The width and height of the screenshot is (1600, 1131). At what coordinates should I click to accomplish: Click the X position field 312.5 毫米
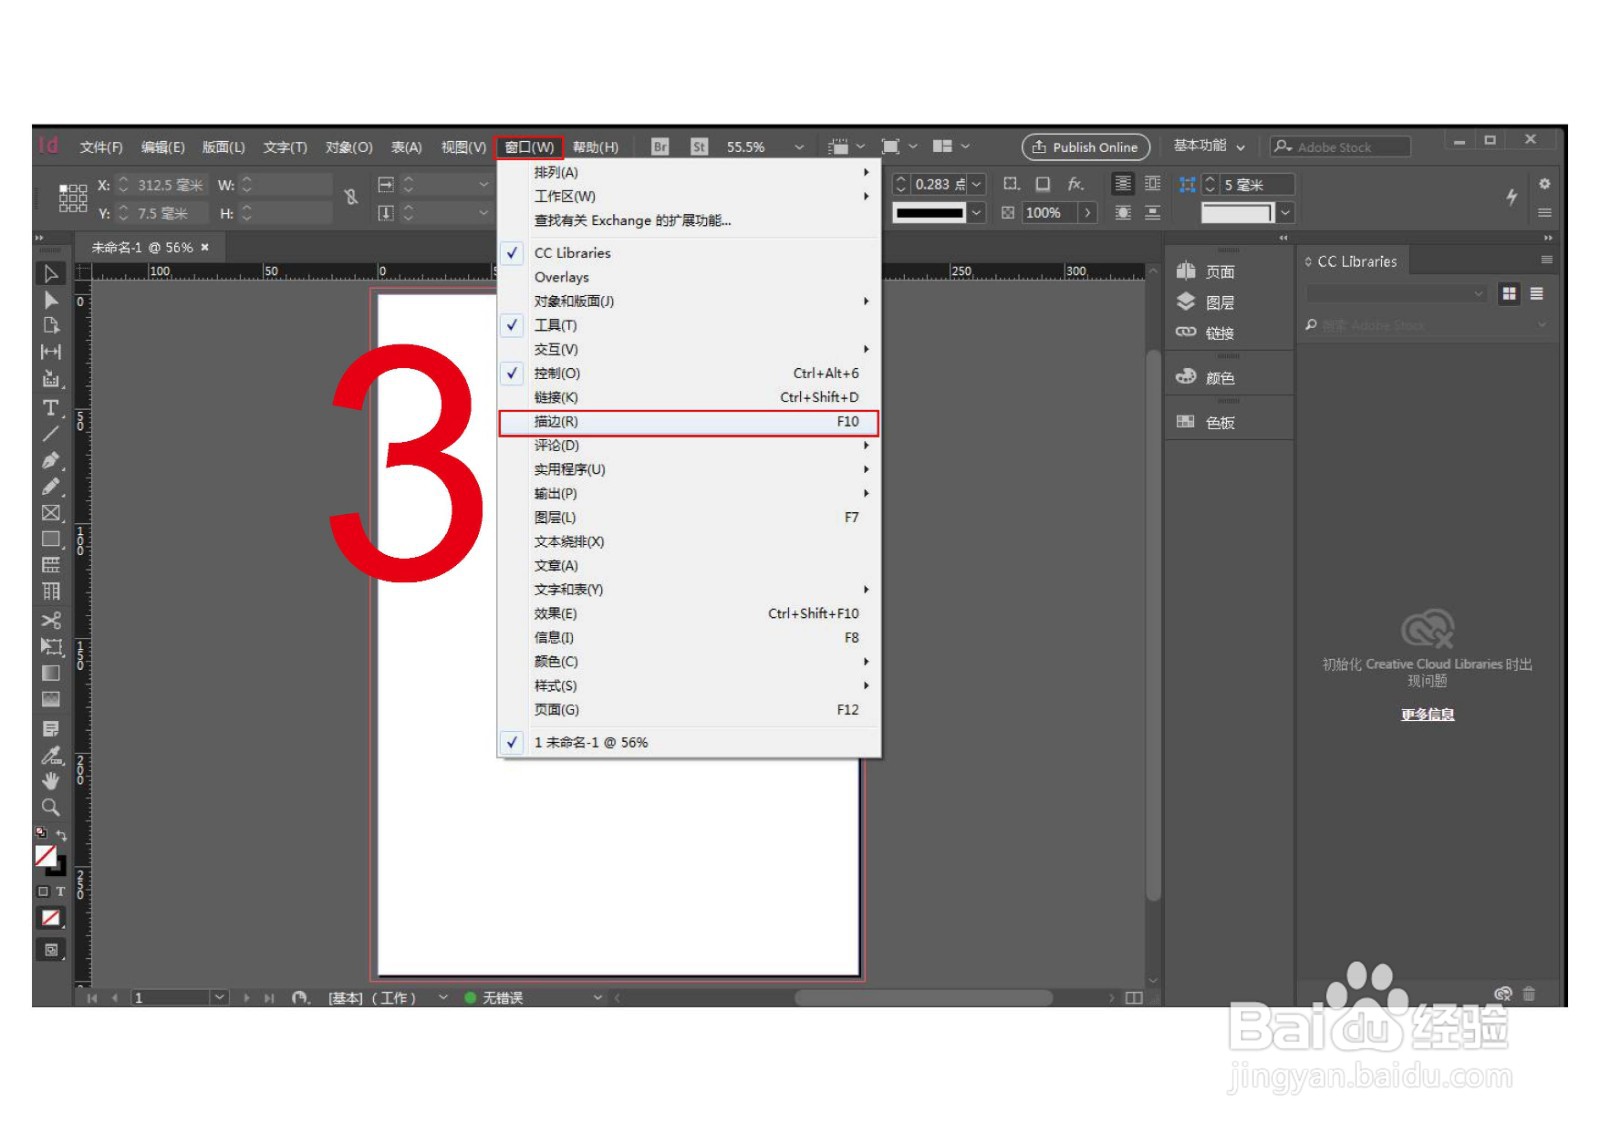point(169,185)
